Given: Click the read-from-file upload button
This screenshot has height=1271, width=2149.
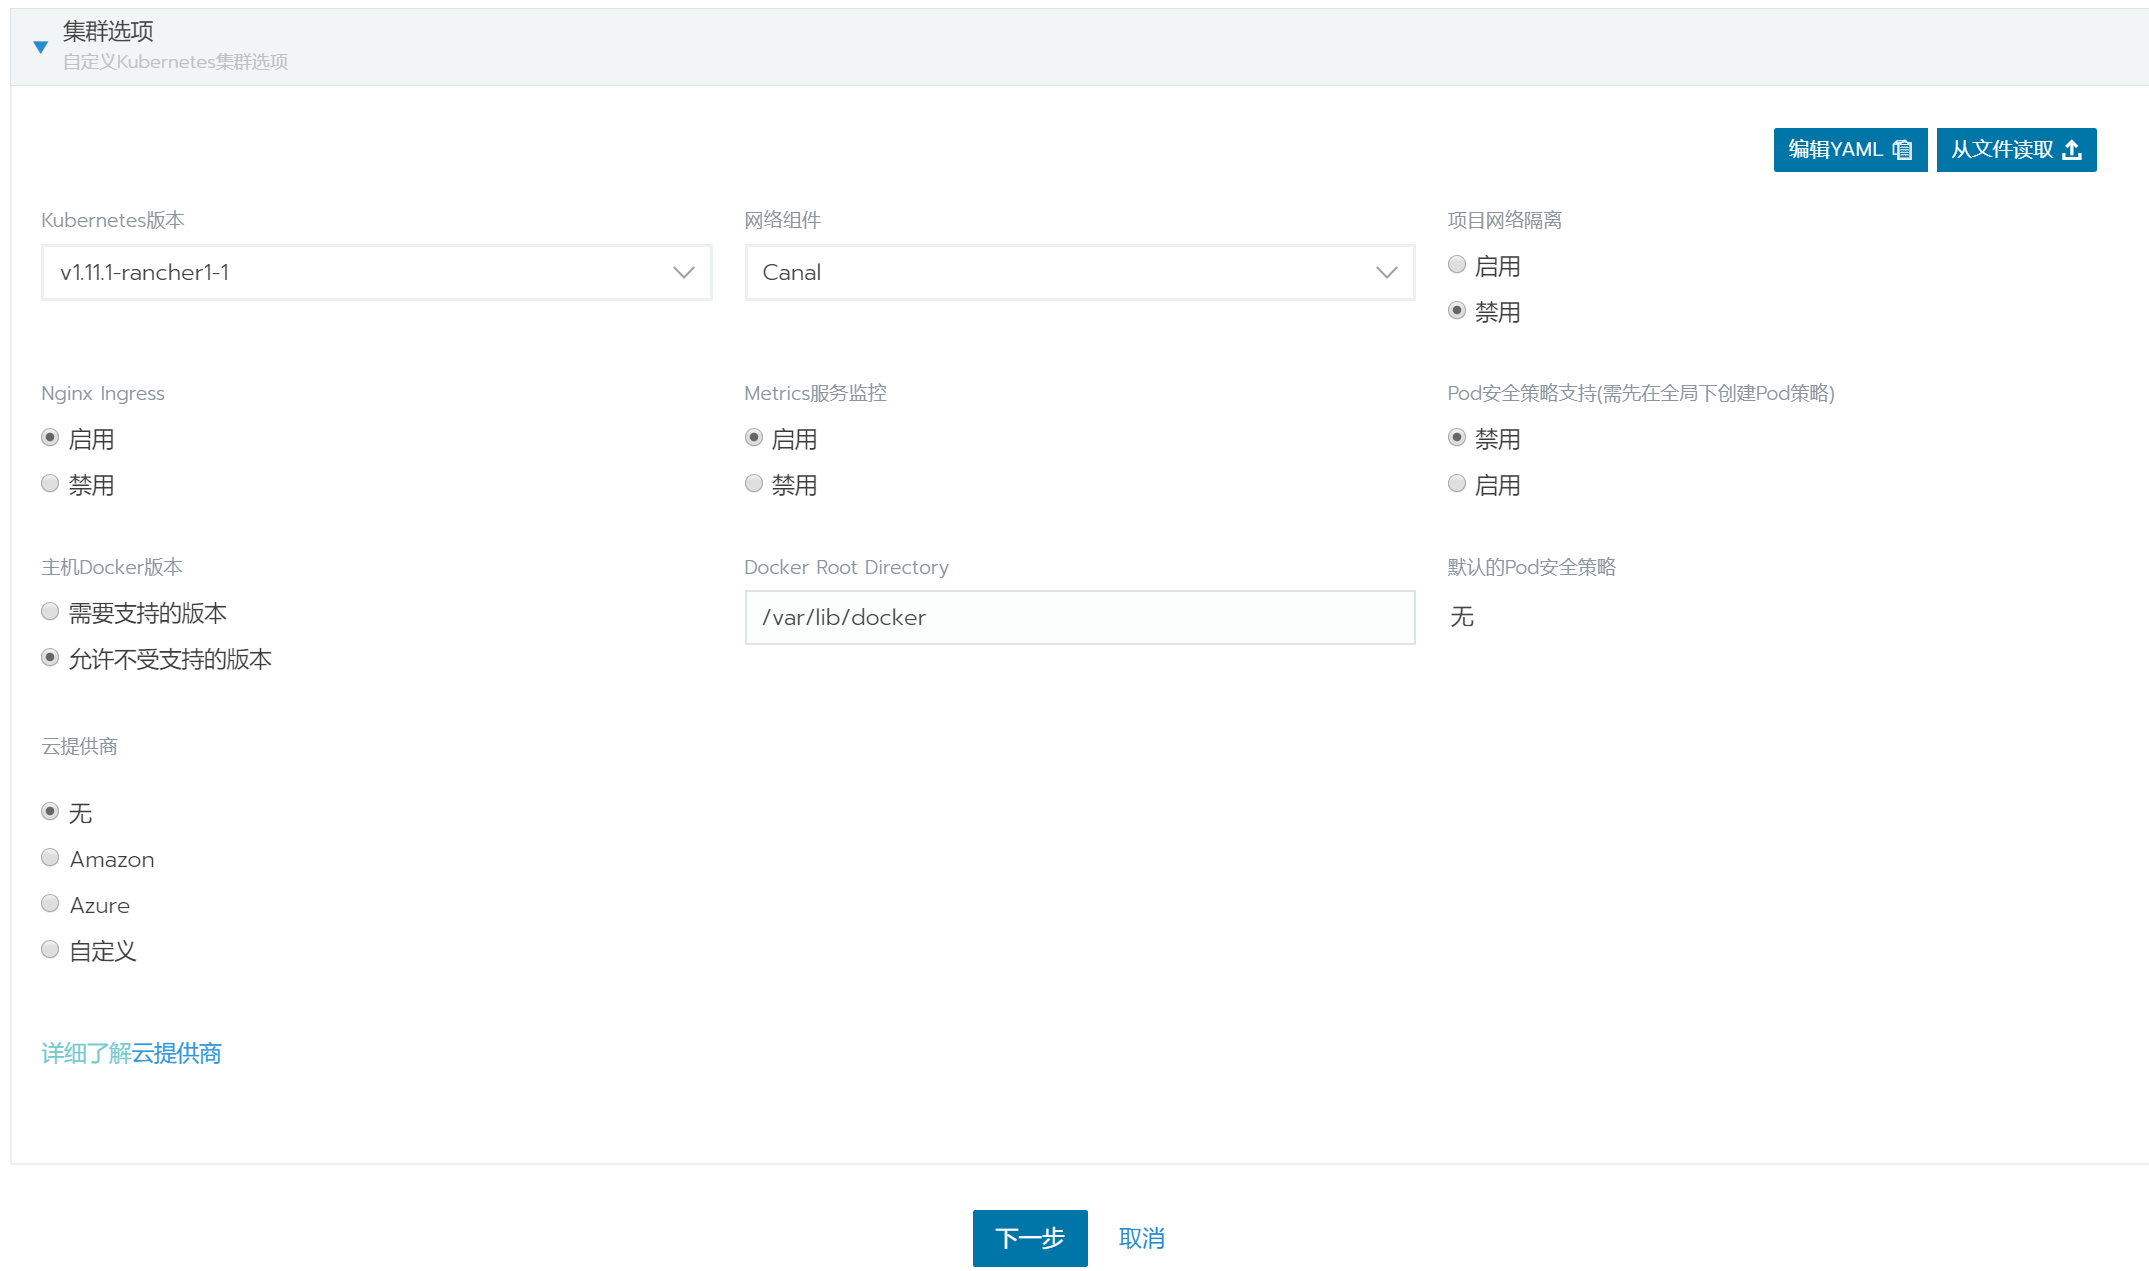Looking at the screenshot, I should tap(2015, 150).
